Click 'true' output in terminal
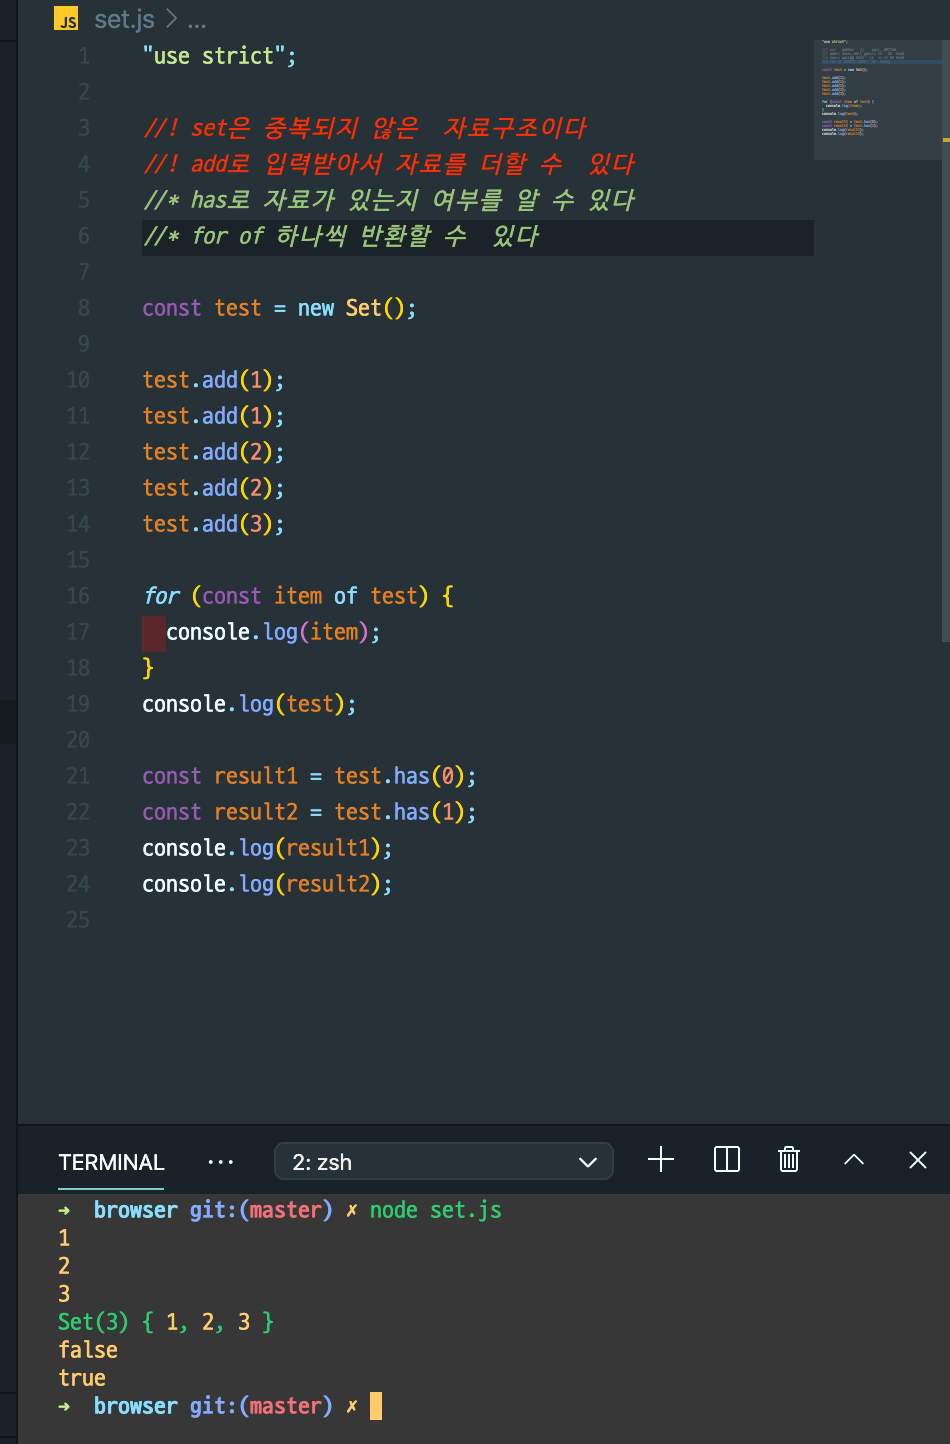The height and width of the screenshot is (1444, 950). pyautogui.click(x=82, y=1378)
